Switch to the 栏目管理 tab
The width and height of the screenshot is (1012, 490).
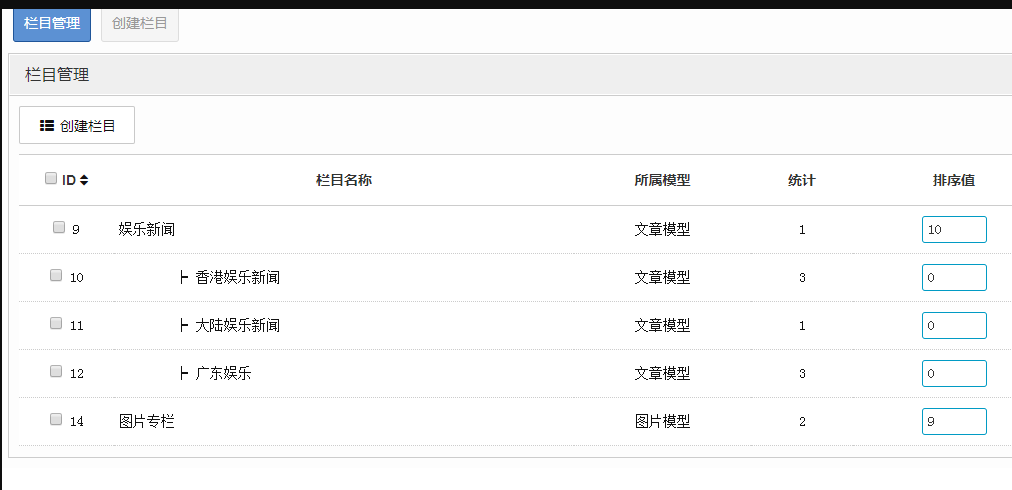tap(52, 24)
